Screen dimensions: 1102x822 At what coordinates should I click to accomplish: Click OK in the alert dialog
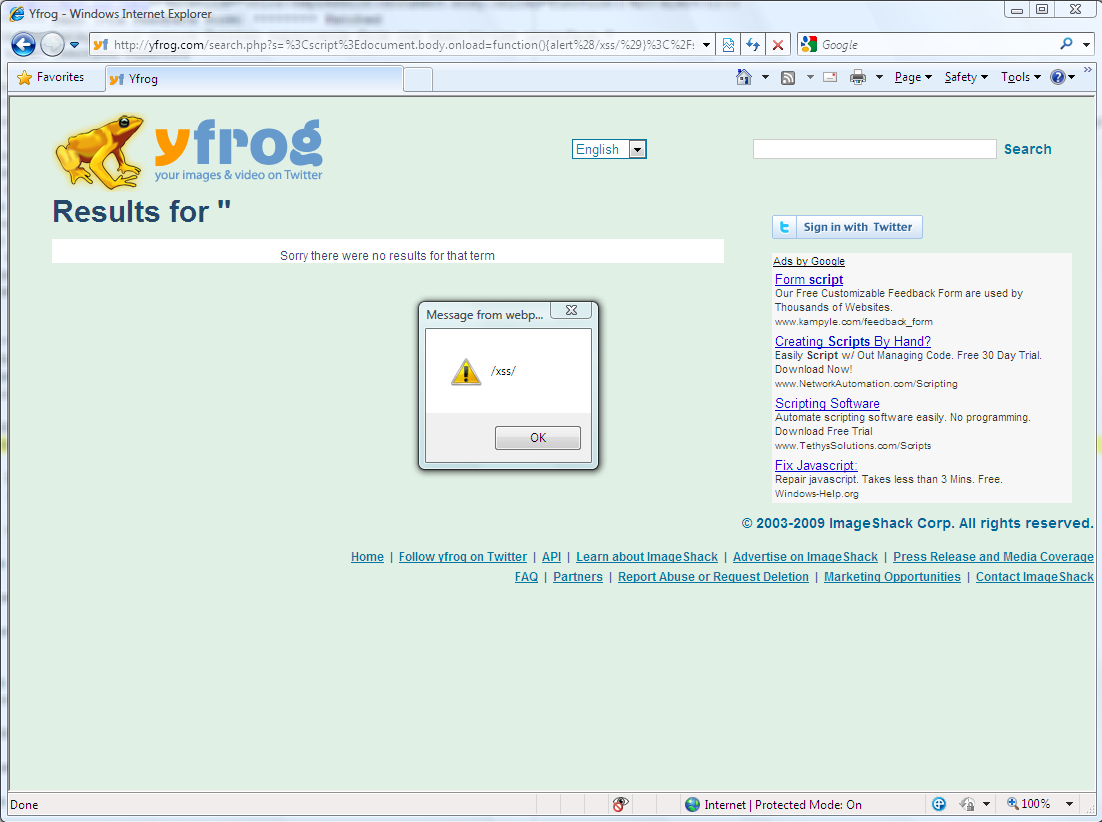(538, 438)
